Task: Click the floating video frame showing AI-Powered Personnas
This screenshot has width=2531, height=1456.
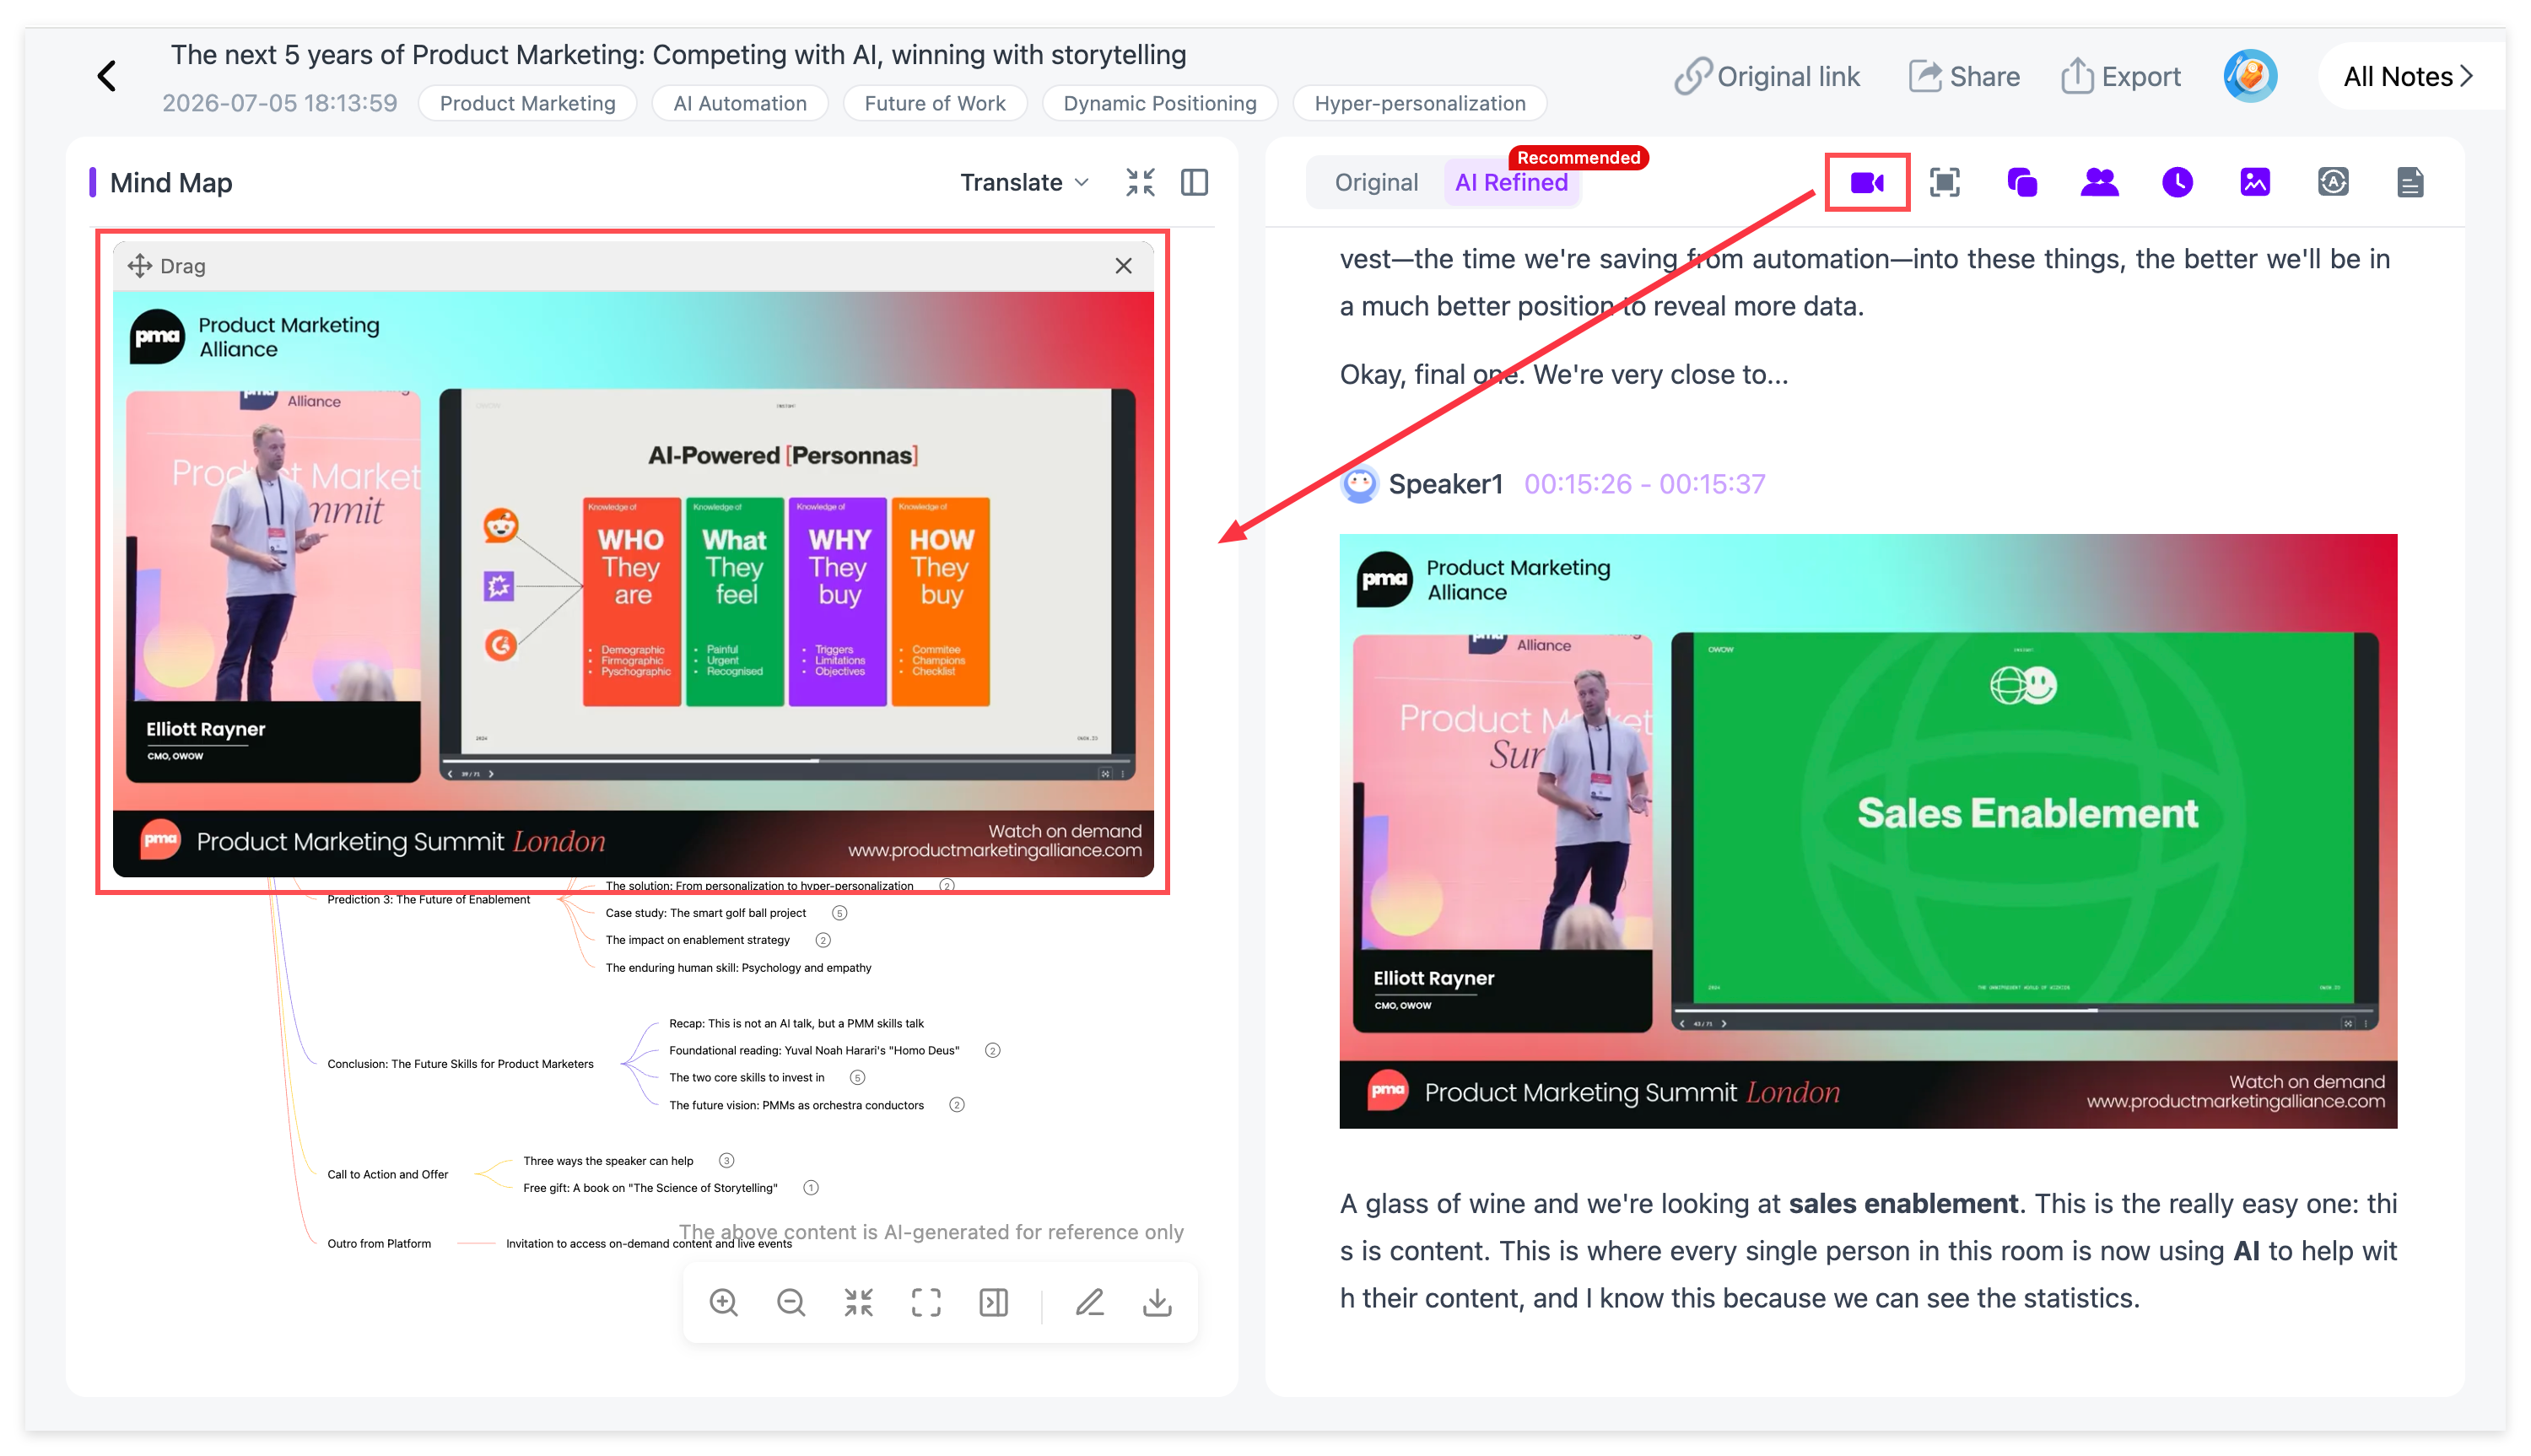Action: tap(633, 584)
